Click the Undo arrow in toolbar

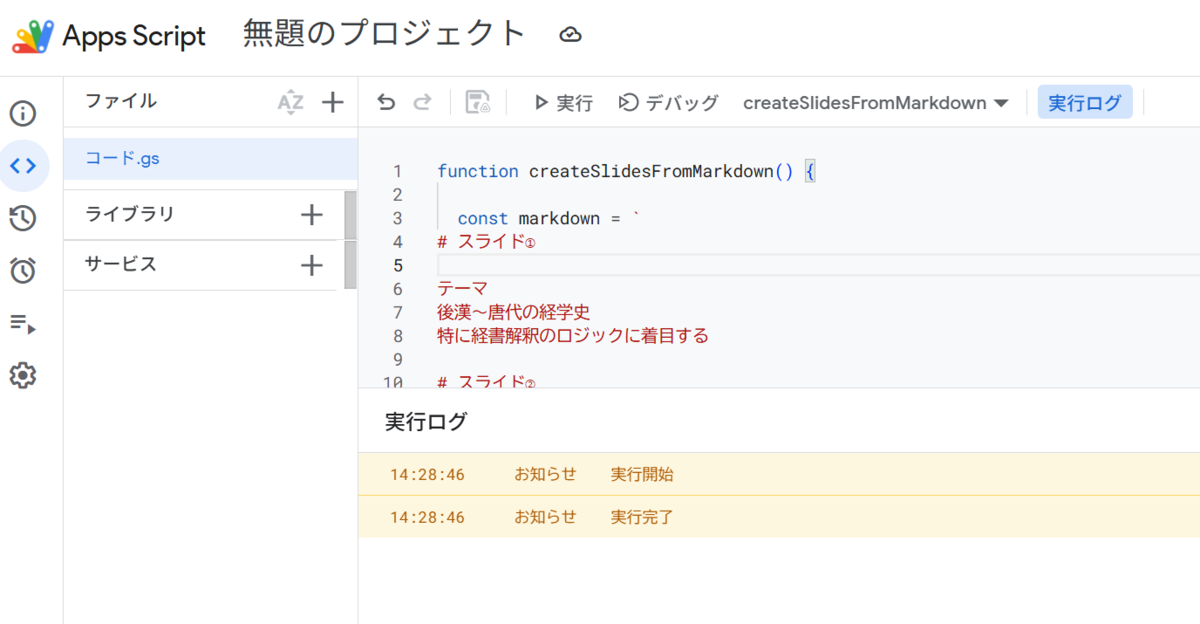[386, 102]
